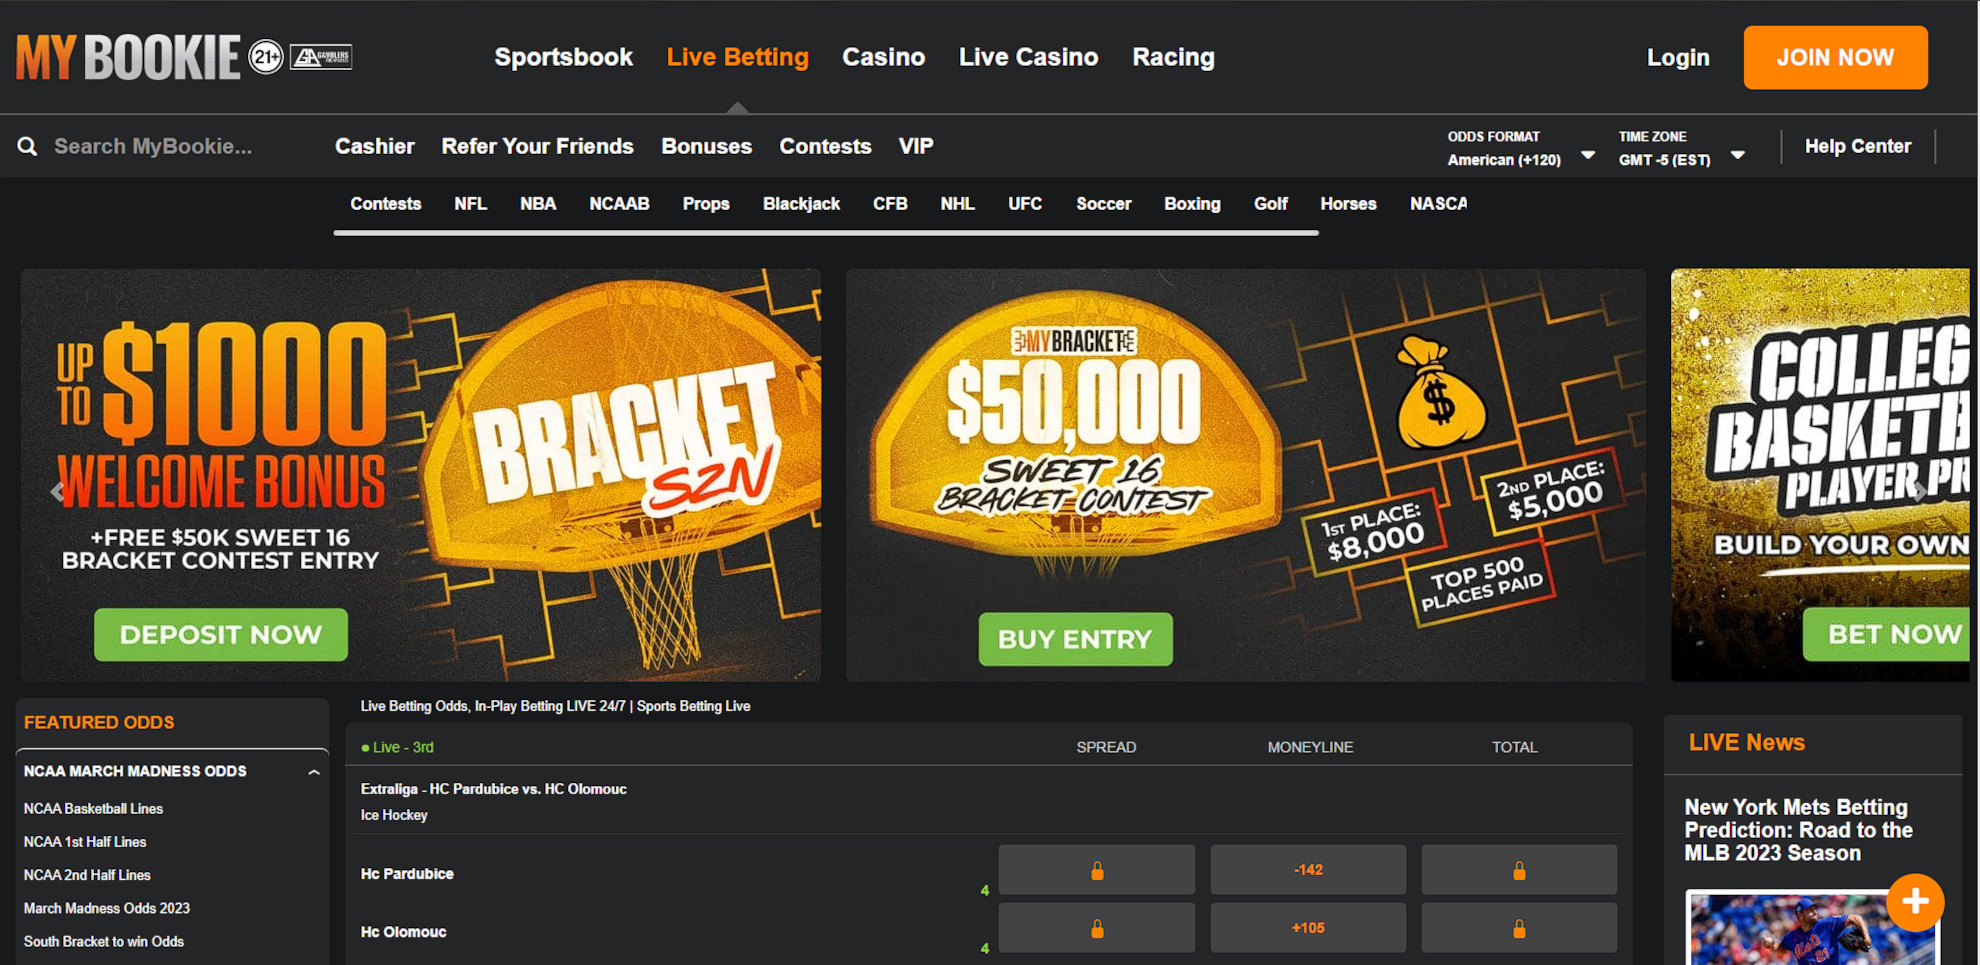This screenshot has height=965, width=1980.
Task: Open NCAA 1st Half Lines link
Action: coord(85,842)
